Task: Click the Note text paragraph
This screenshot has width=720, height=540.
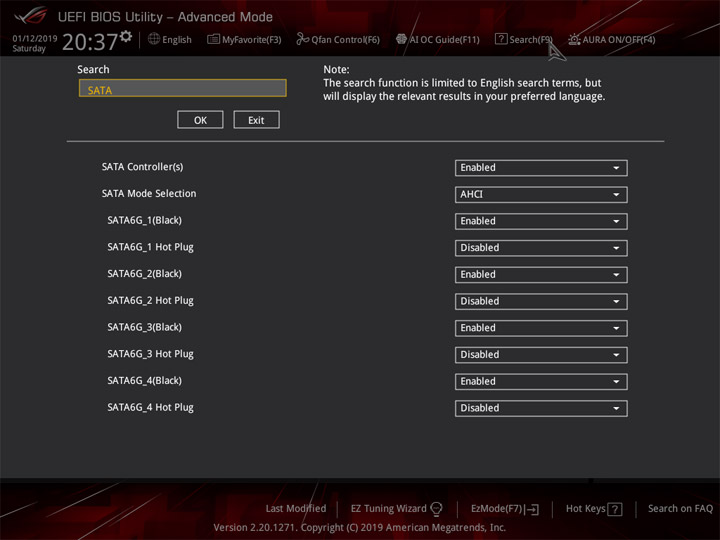Action: pos(464,83)
